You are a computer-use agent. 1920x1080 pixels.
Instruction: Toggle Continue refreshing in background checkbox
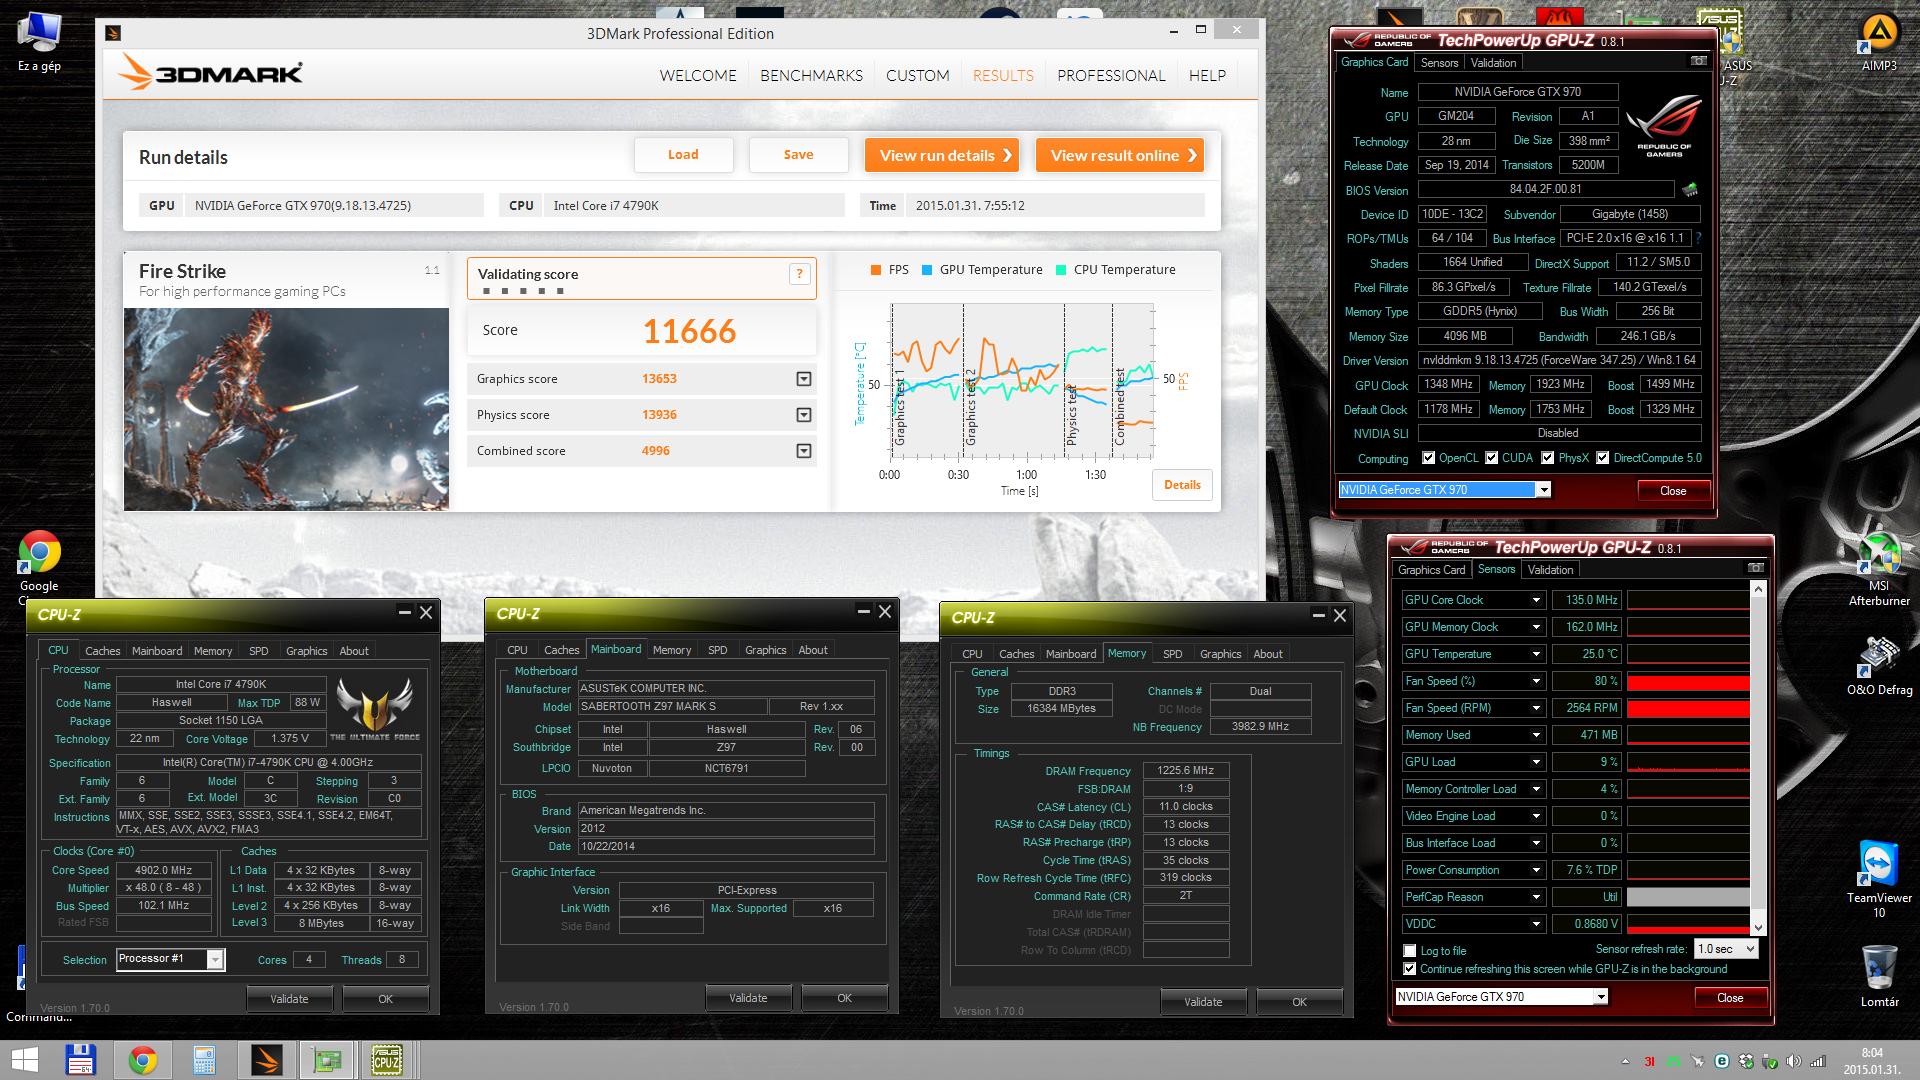[x=1410, y=969]
